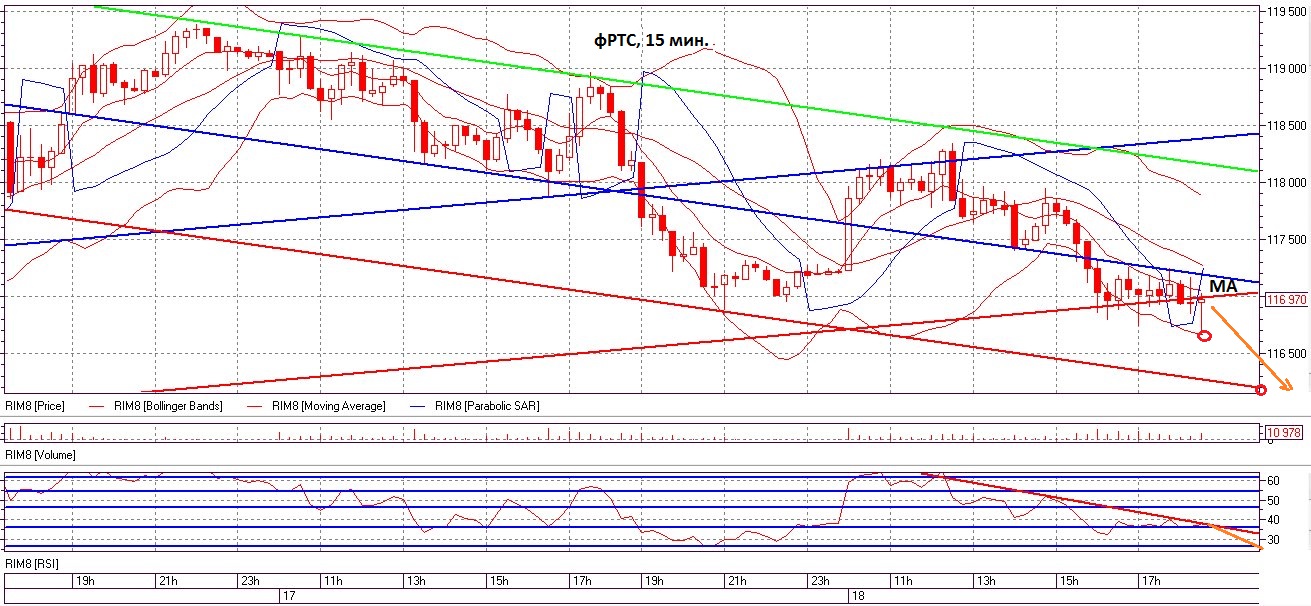This screenshot has width=1311, height=606.
Task: Click the 117 500 price axis label
Action: (x=1287, y=240)
